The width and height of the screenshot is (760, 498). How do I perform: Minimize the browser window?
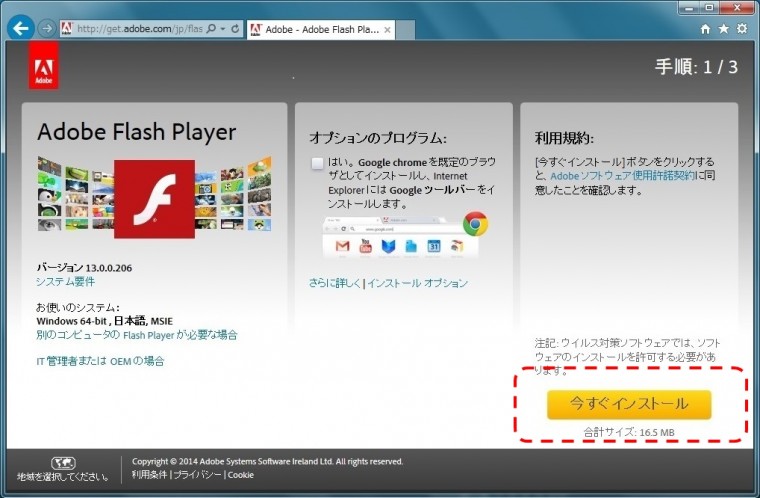(689, 8)
